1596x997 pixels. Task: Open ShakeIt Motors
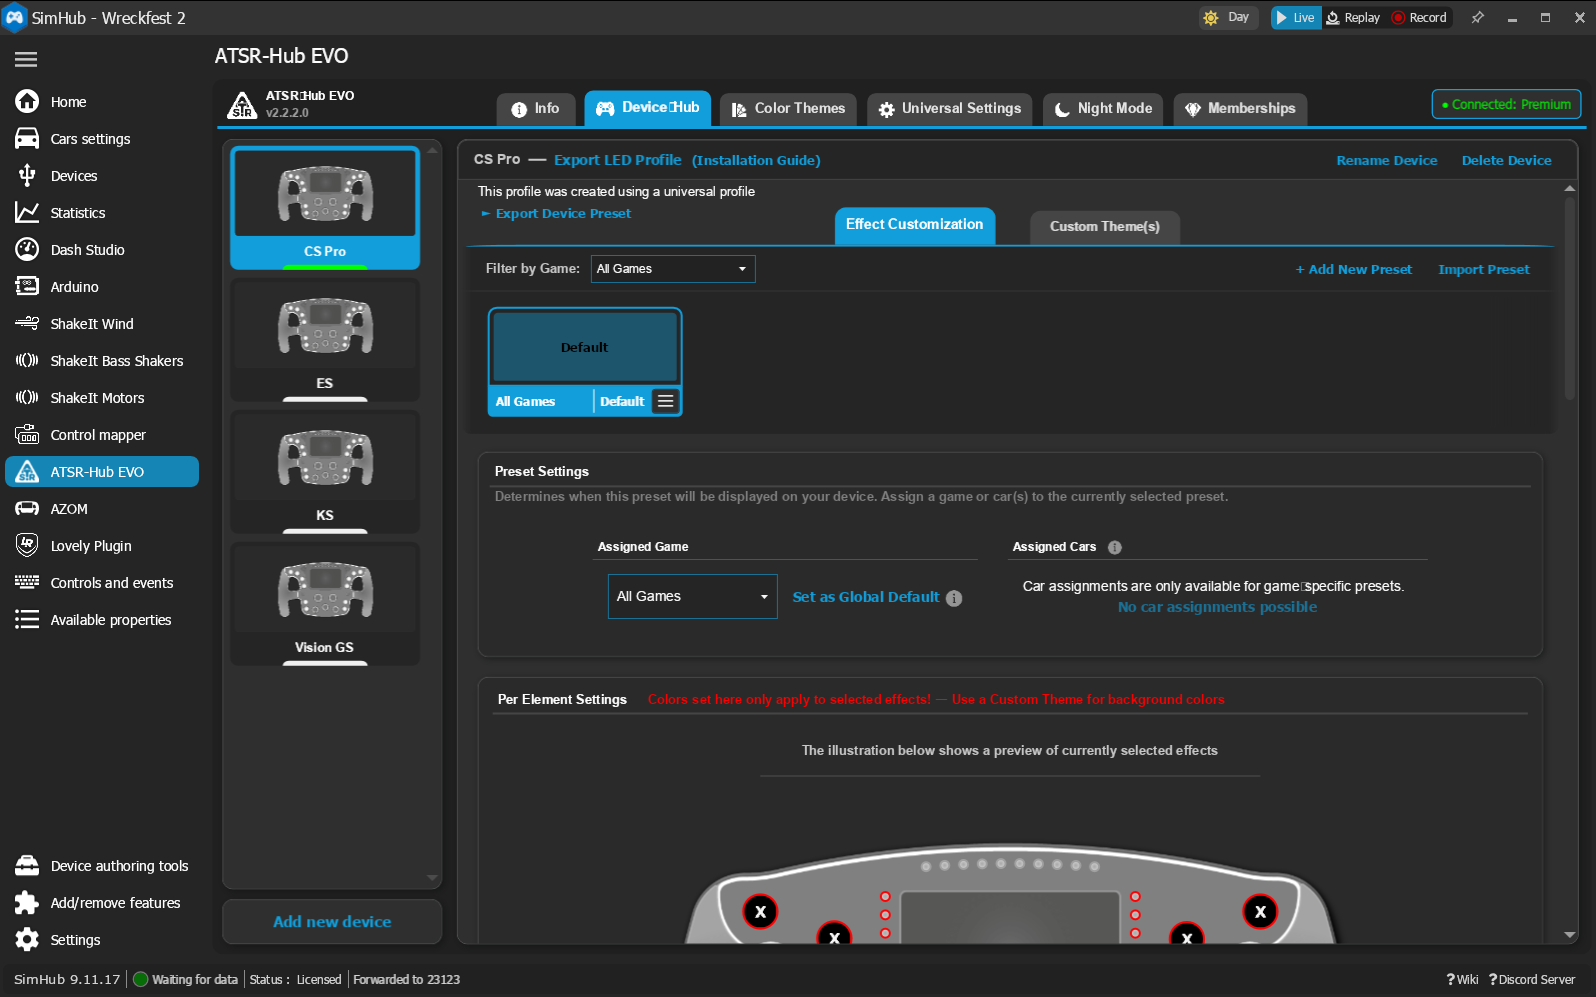click(x=98, y=398)
